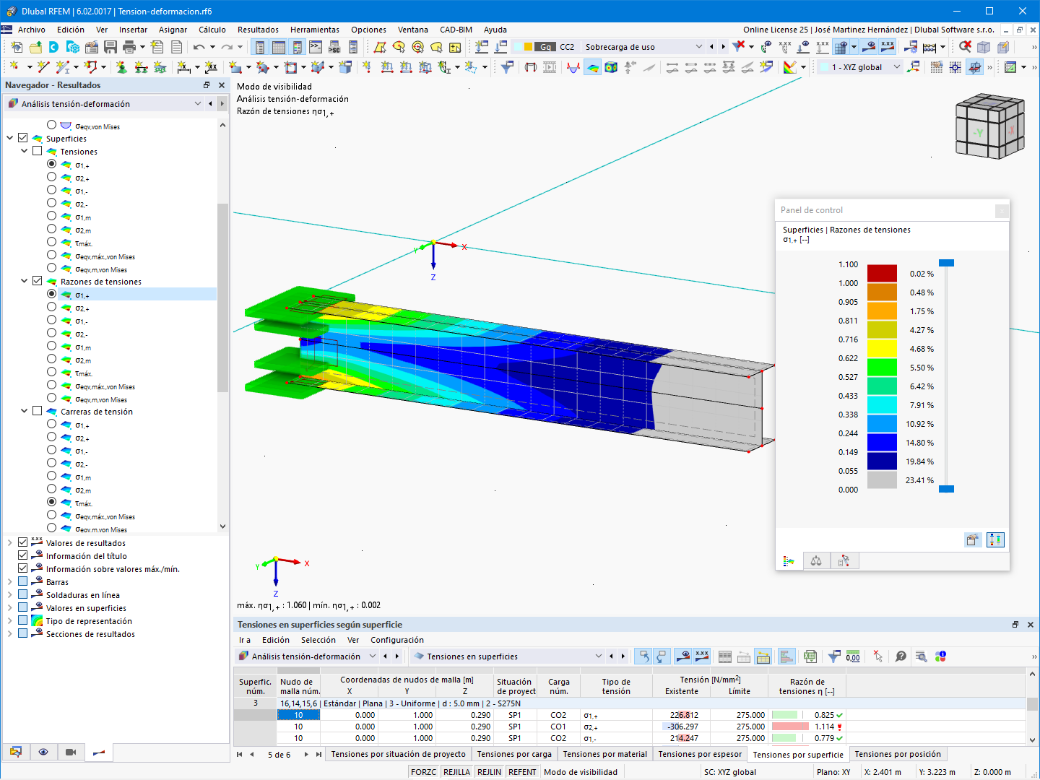Collapse the Razones de tensiones tree node

[25, 281]
